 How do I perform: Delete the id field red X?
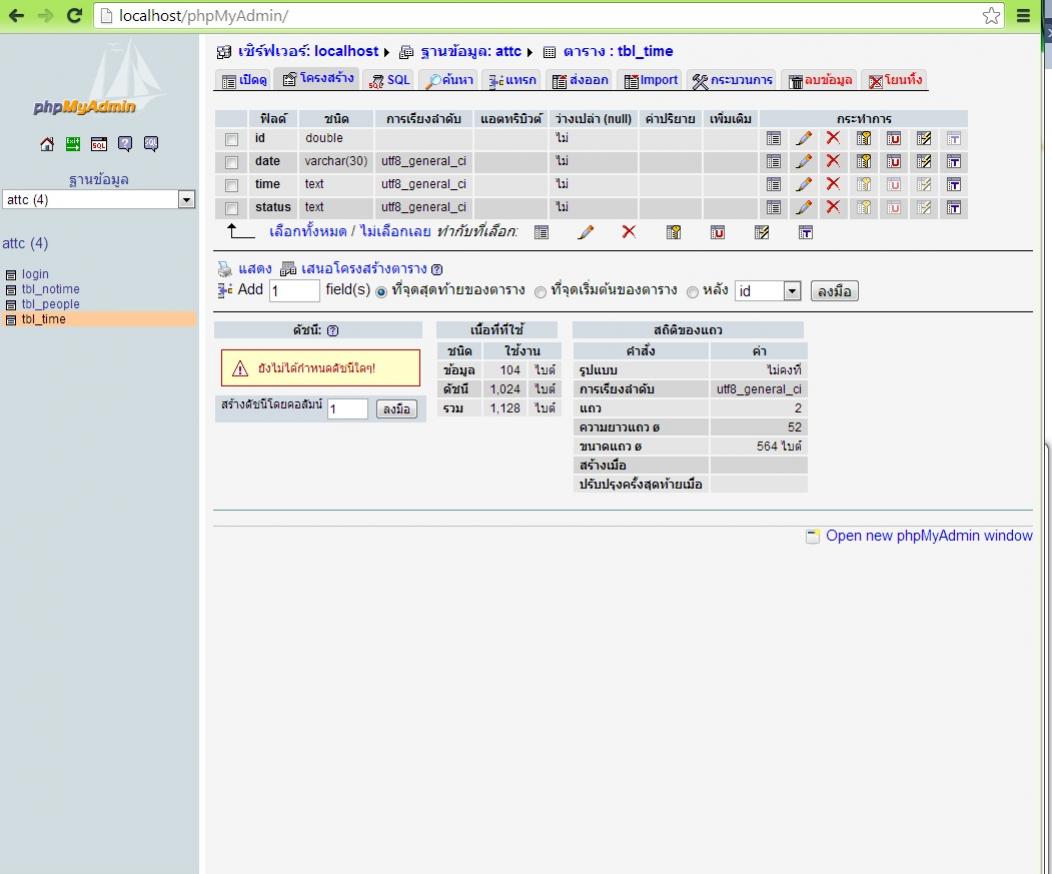point(833,138)
